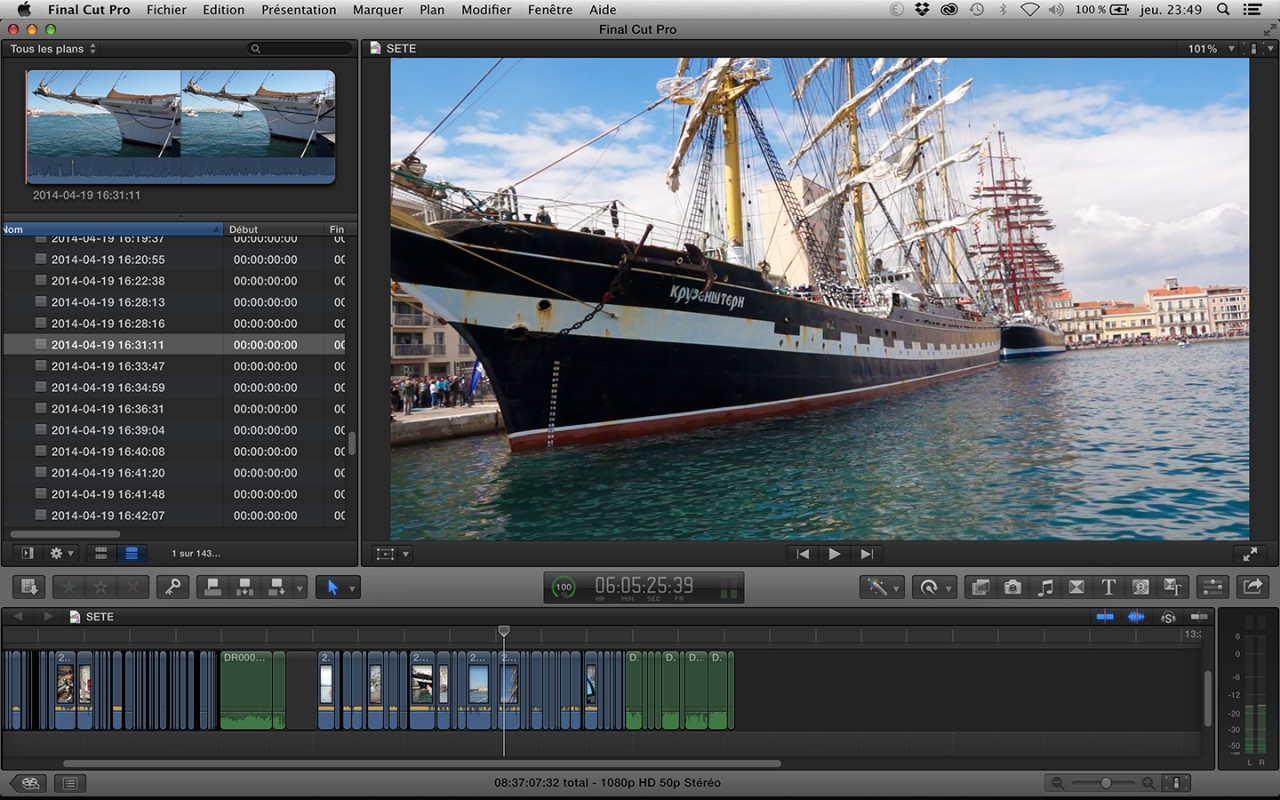Screen dimensions: 1280x800
Task: Open the effects browser
Action: tap(981, 587)
